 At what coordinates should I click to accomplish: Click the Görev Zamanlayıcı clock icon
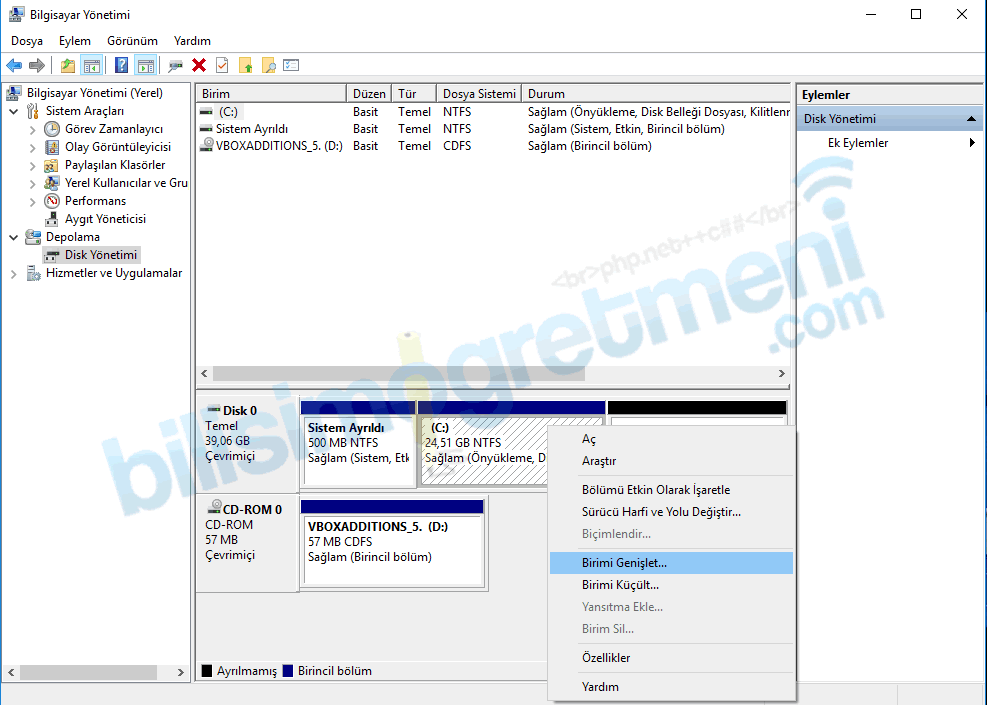coord(53,129)
